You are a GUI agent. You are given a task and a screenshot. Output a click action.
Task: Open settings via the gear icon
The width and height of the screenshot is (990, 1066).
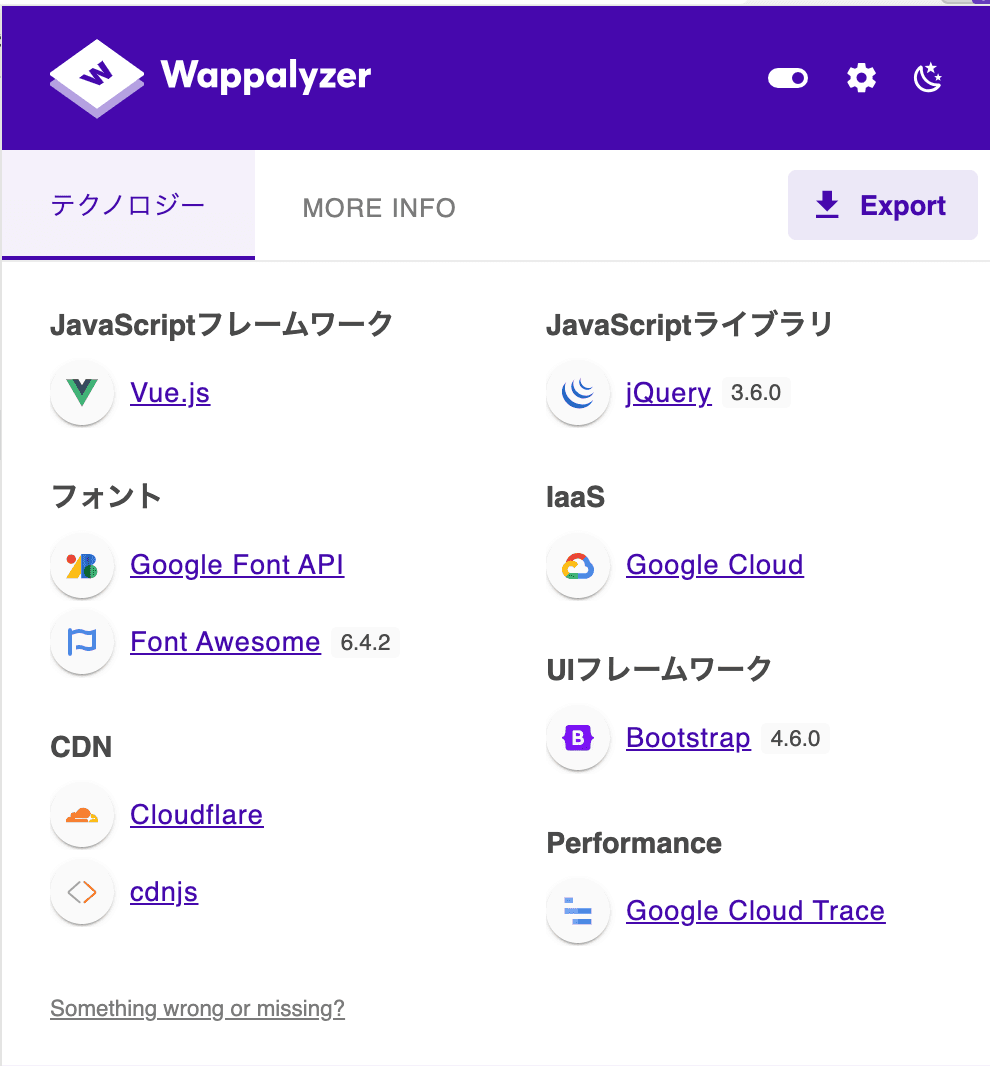click(861, 78)
